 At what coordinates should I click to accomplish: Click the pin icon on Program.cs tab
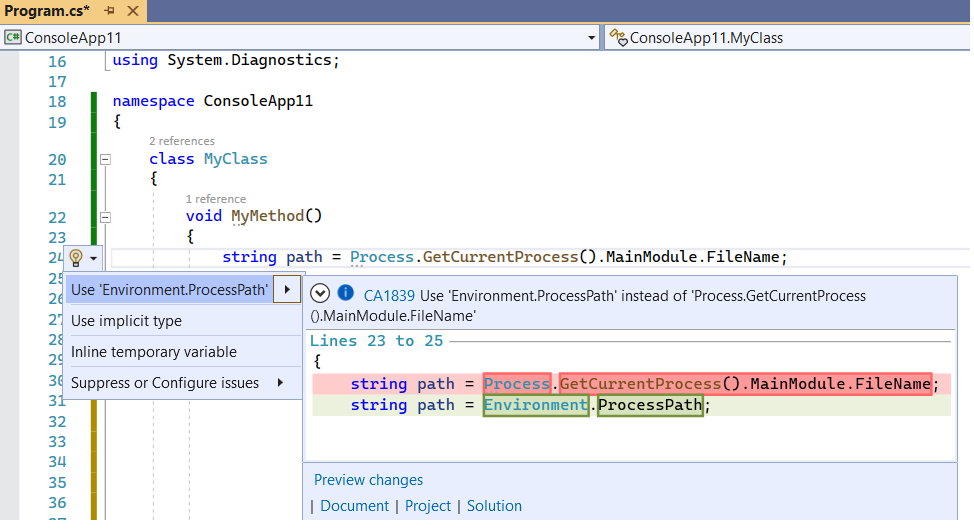click(x=109, y=11)
